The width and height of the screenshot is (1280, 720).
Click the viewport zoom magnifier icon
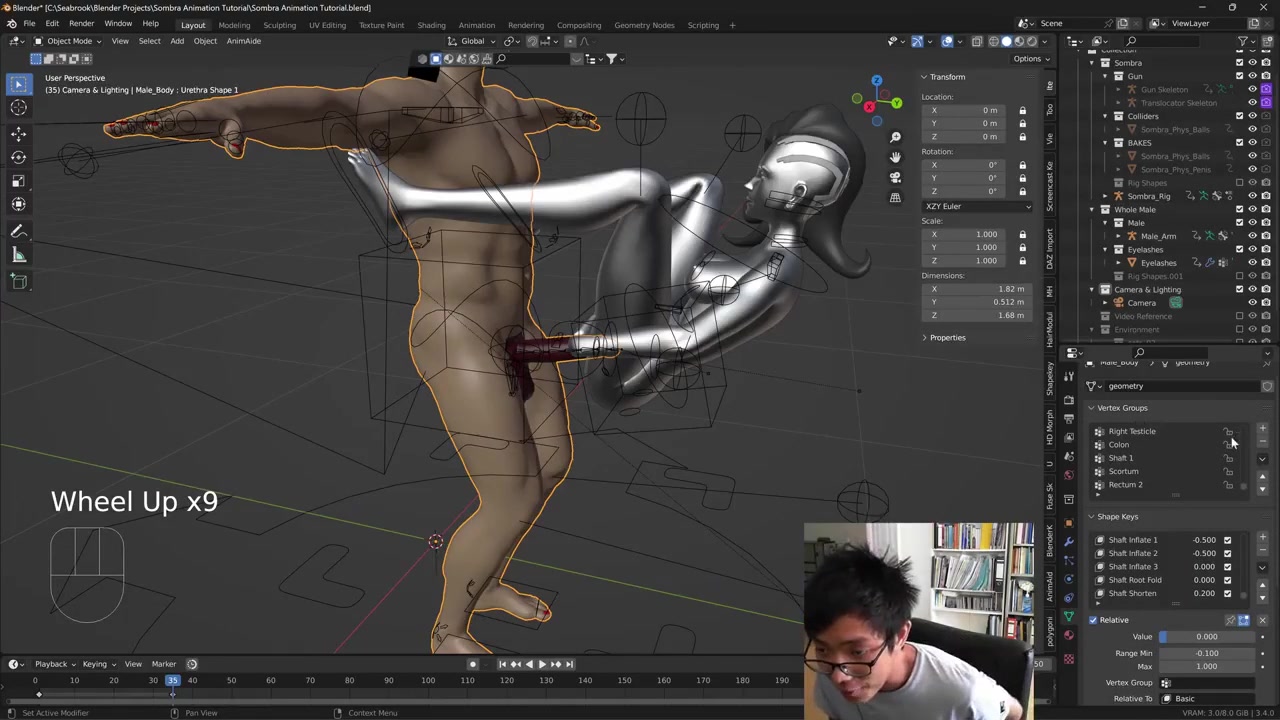(x=895, y=137)
